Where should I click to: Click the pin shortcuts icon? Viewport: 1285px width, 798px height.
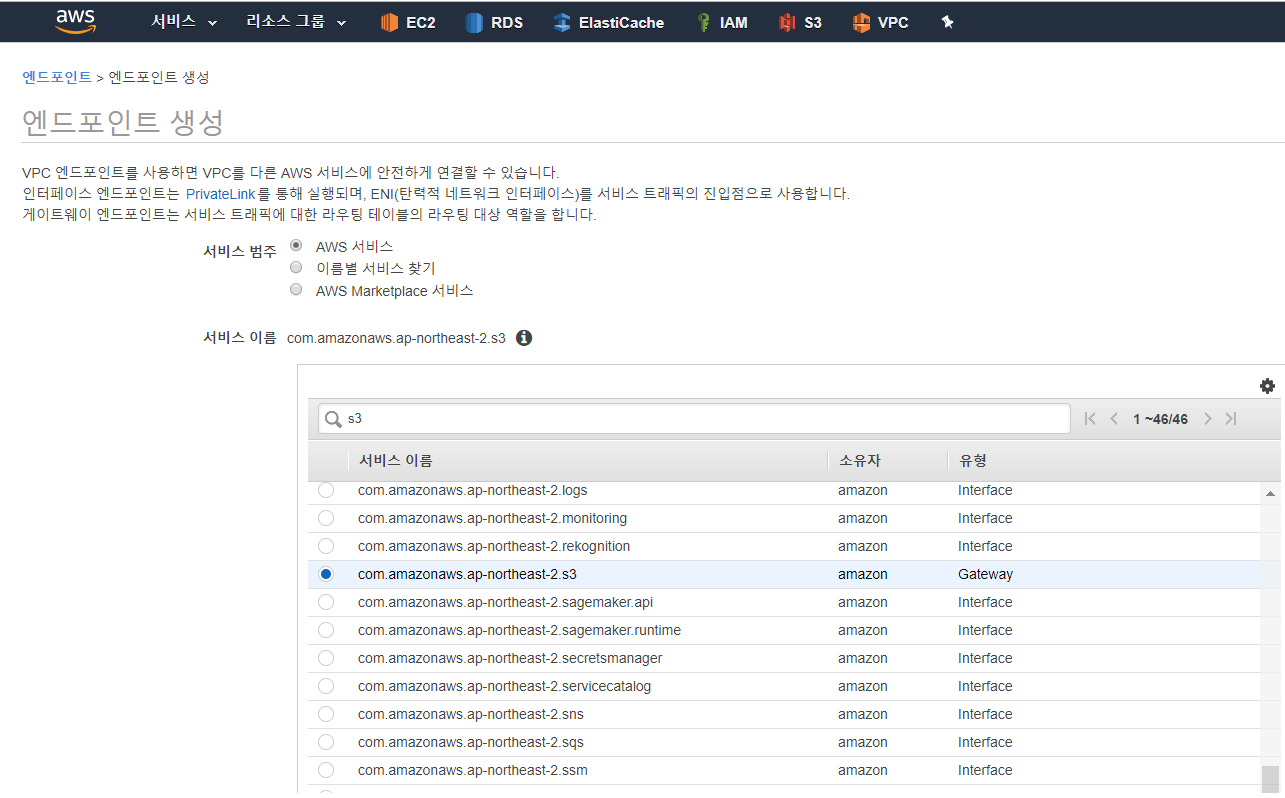[x=948, y=22]
